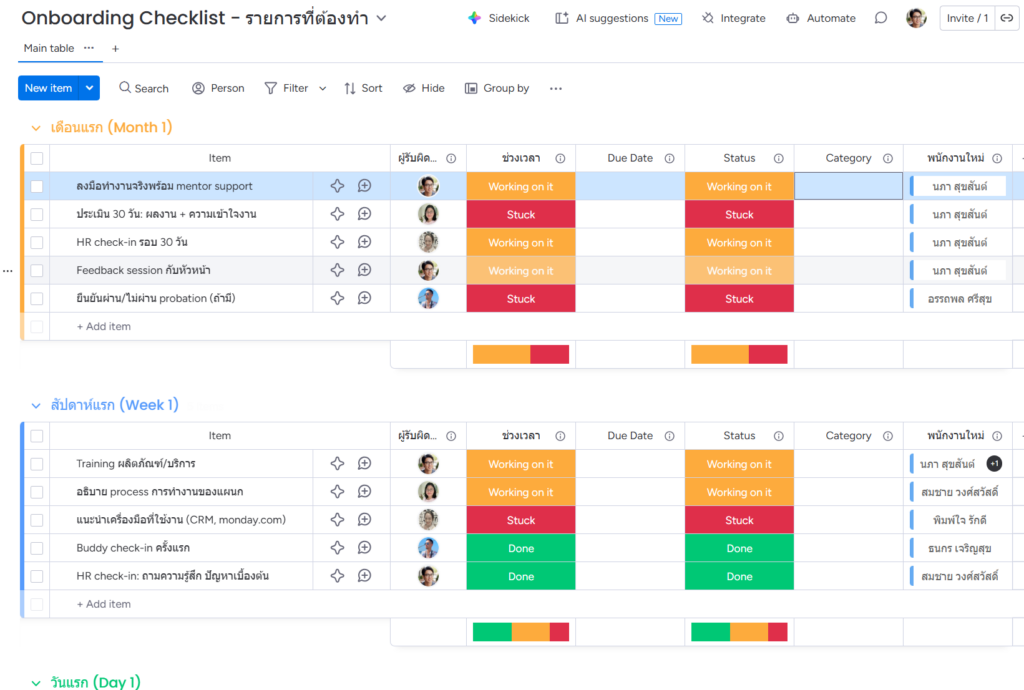Open the Sidekick AI assistant
1024x690 pixels.
pos(498,18)
